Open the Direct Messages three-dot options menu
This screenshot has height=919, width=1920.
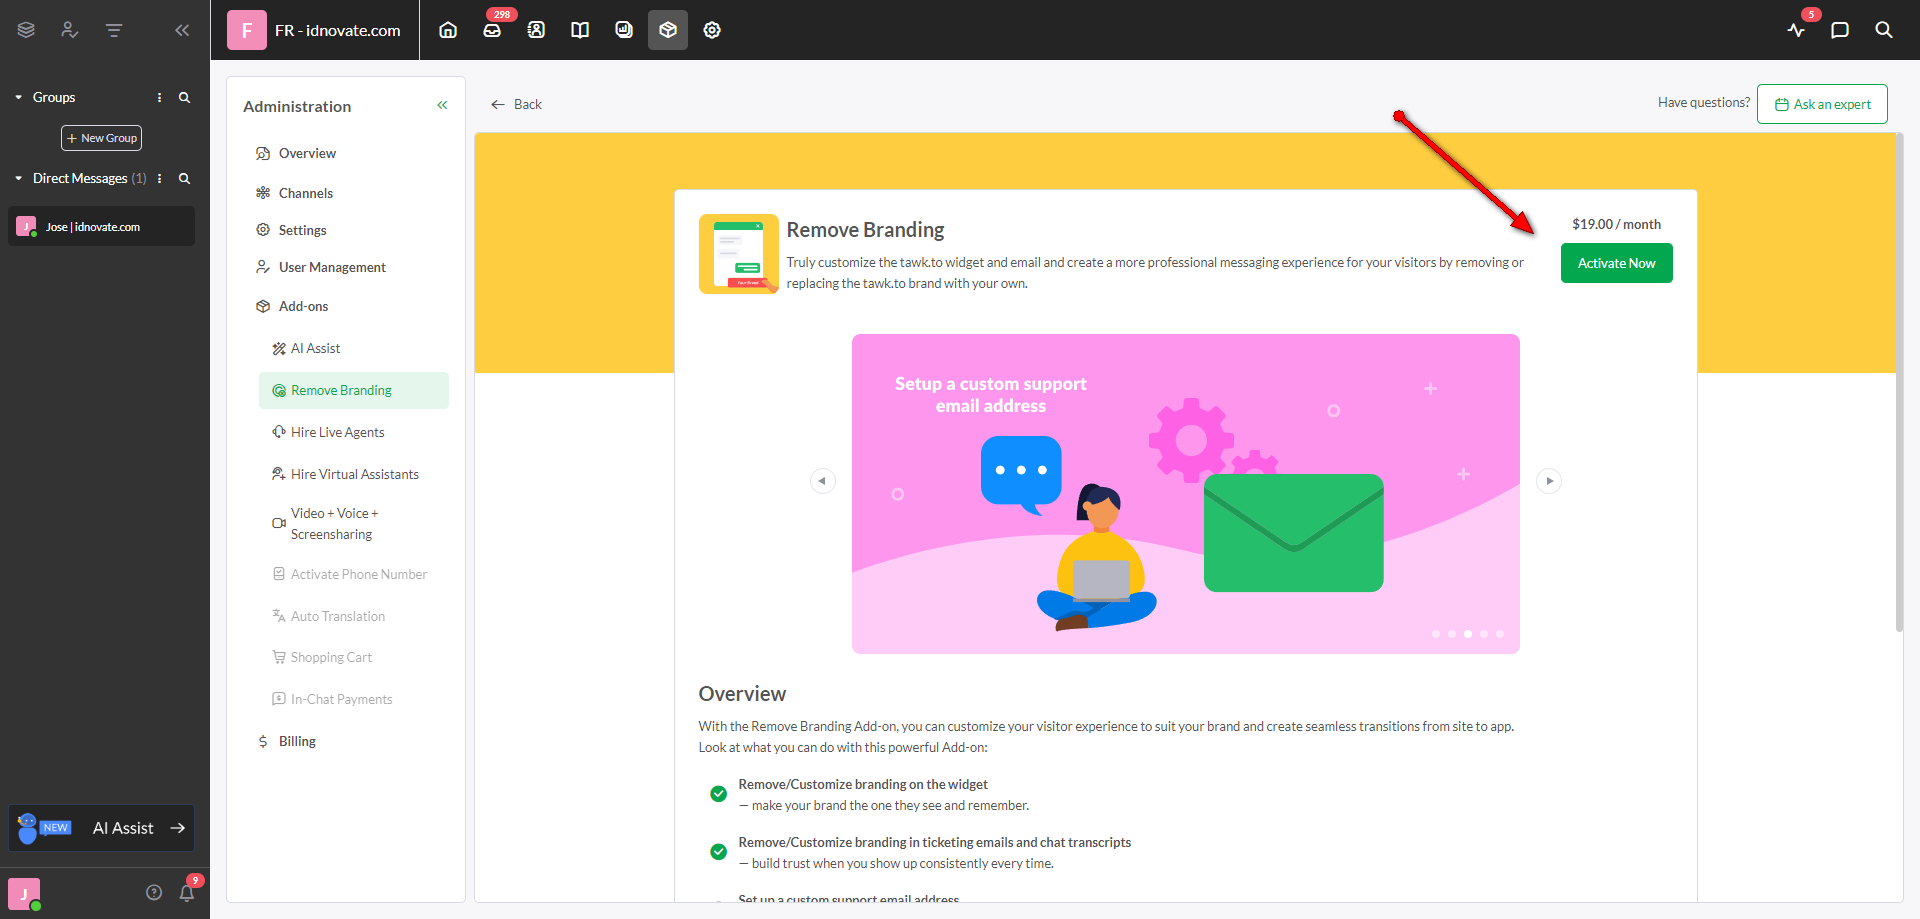(x=160, y=179)
